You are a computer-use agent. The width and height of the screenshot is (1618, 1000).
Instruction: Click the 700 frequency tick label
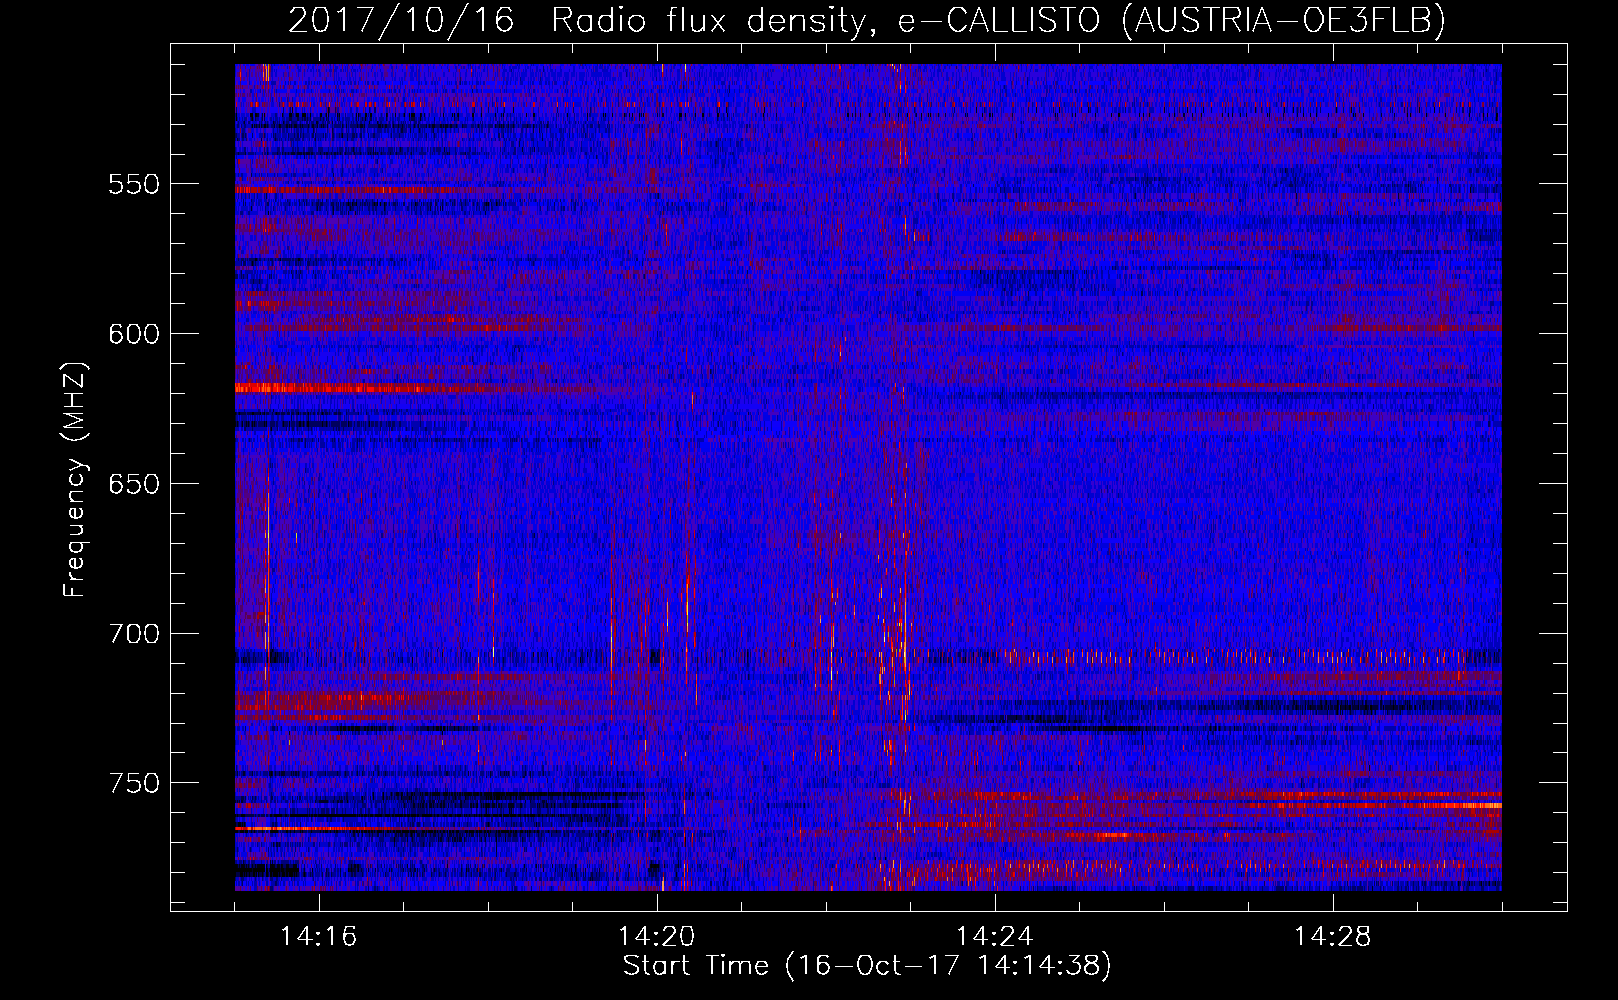(134, 634)
